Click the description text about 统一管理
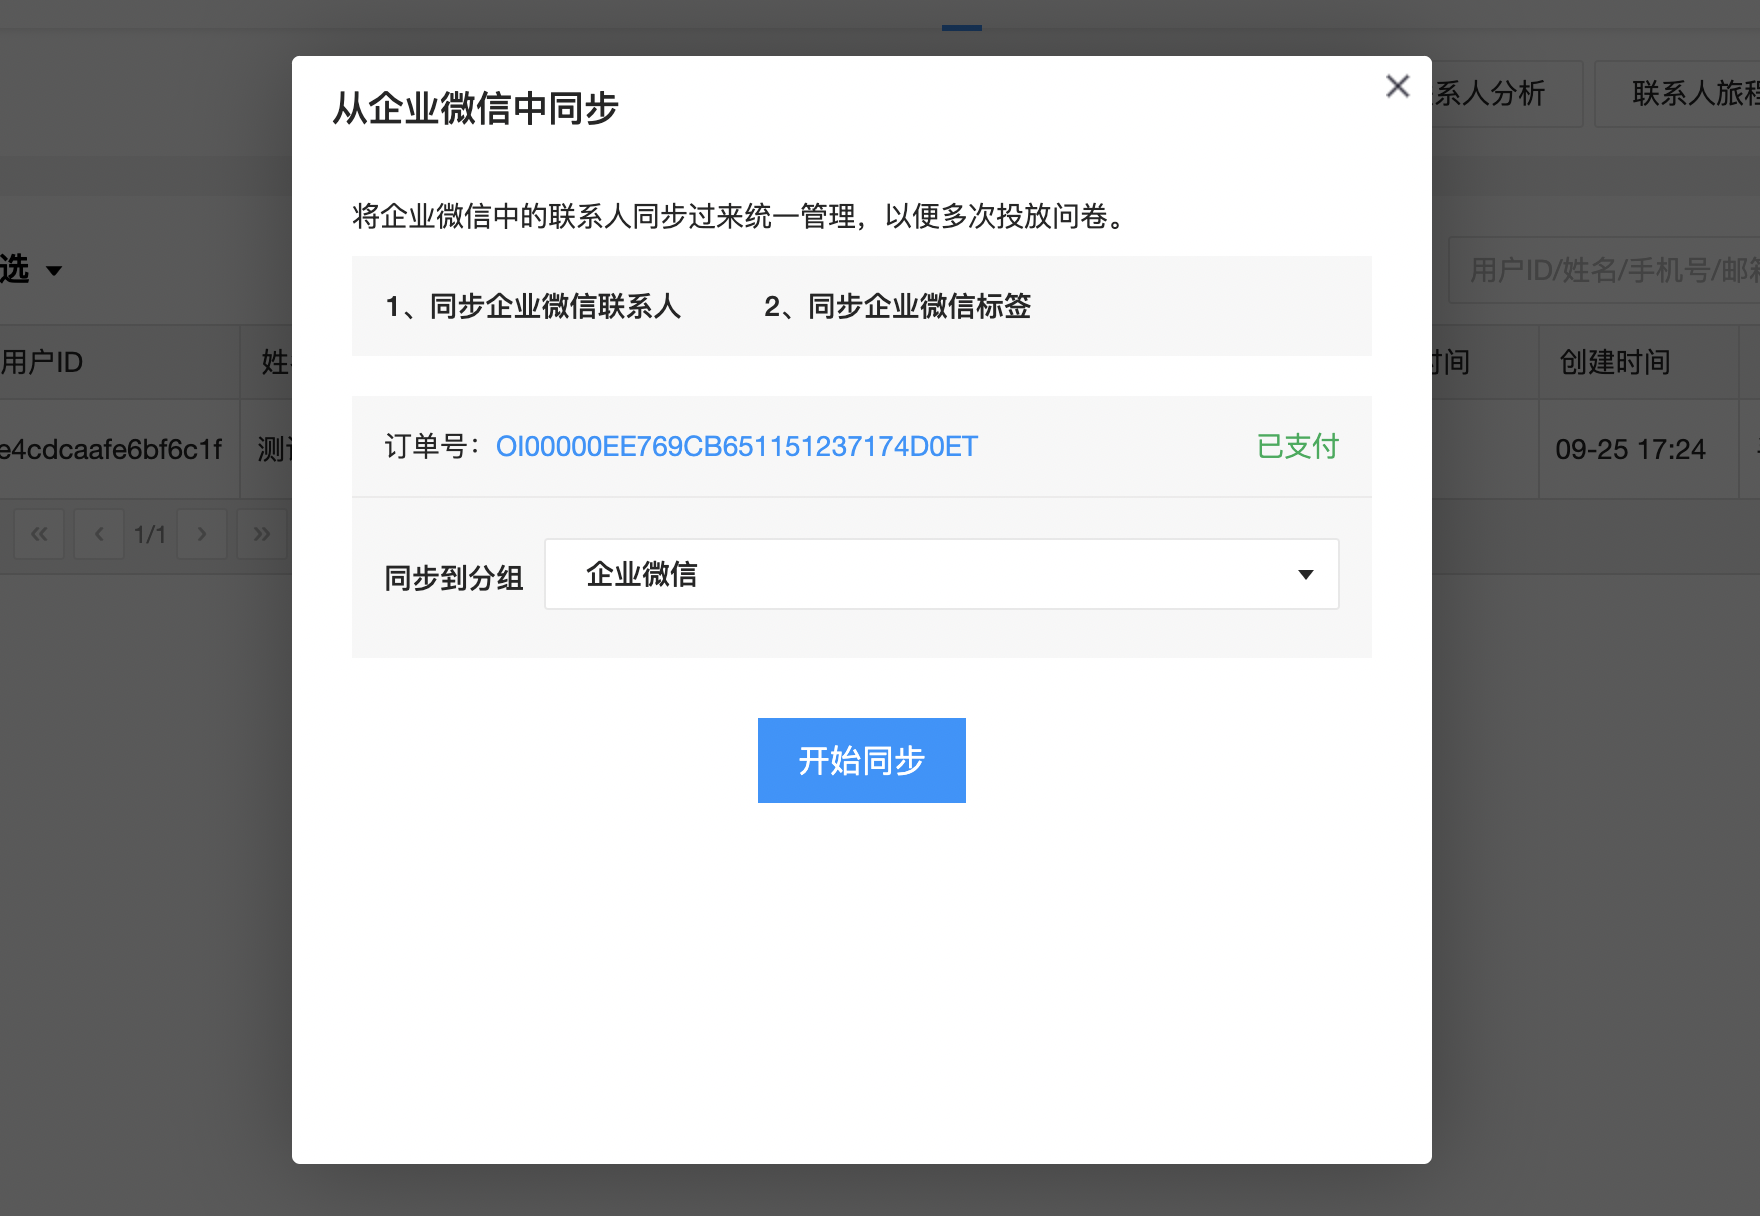Screen dimensions: 1760x1216 point(742,216)
